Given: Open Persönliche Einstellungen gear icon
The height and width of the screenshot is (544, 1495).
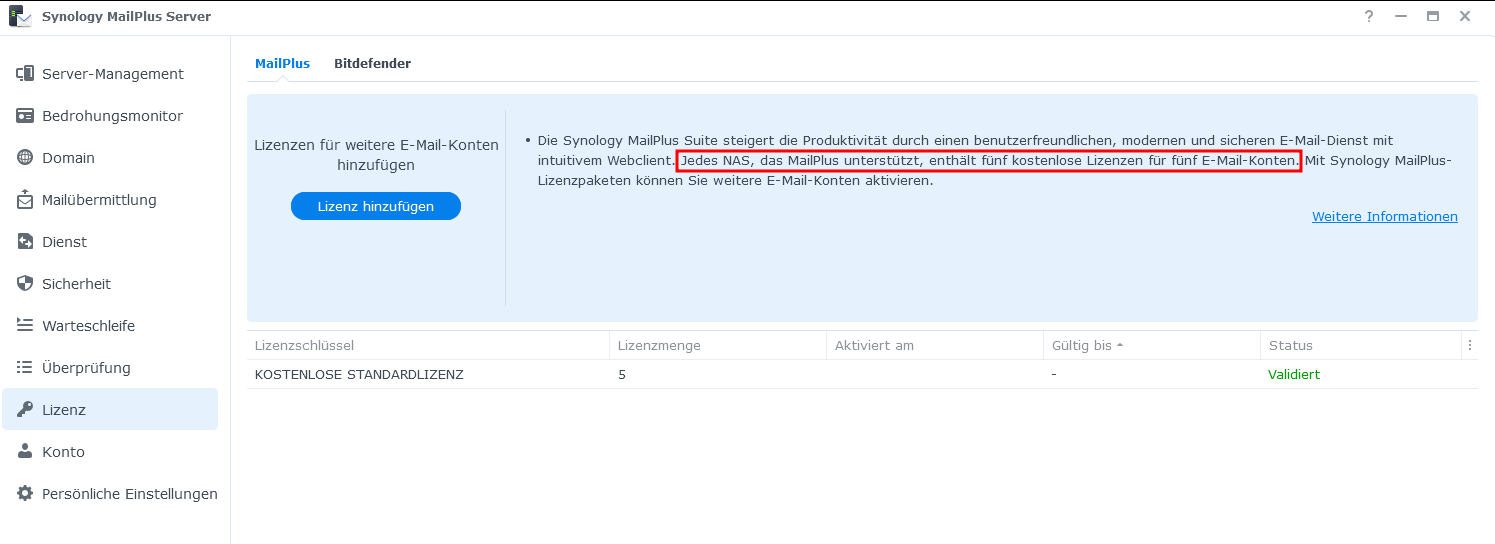Looking at the screenshot, I should 25,494.
